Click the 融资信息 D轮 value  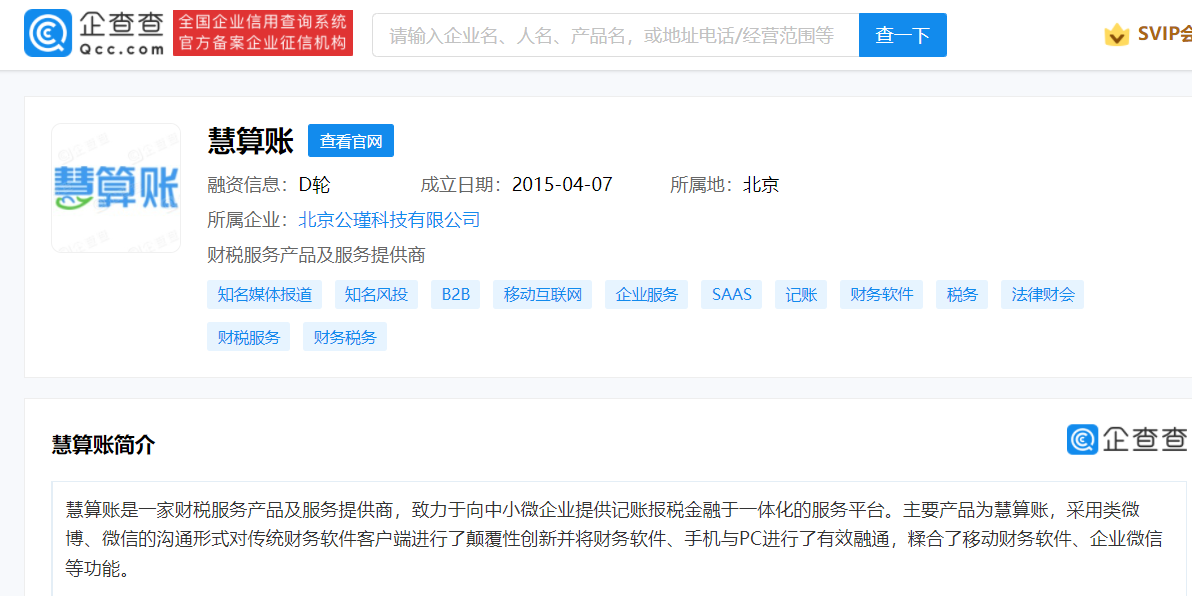pos(314,185)
